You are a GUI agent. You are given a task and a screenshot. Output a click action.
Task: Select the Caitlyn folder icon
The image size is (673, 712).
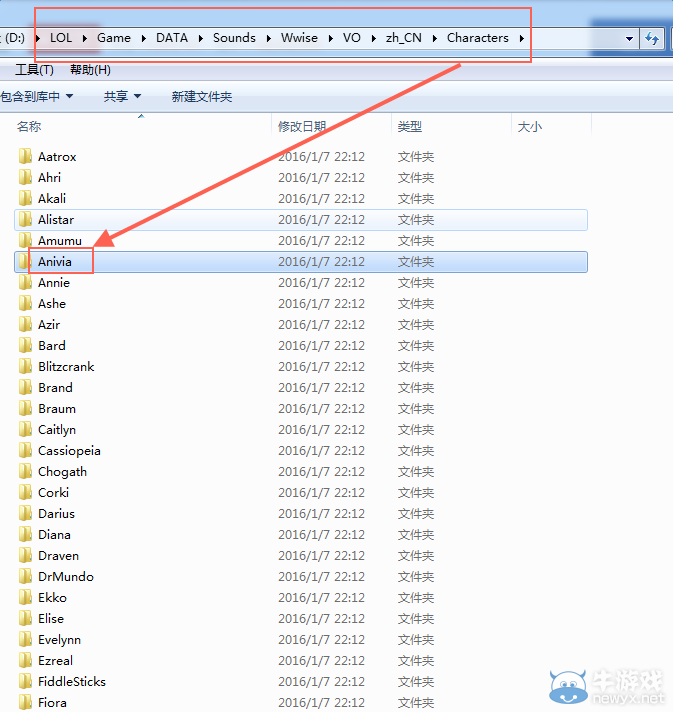click(25, 430)
